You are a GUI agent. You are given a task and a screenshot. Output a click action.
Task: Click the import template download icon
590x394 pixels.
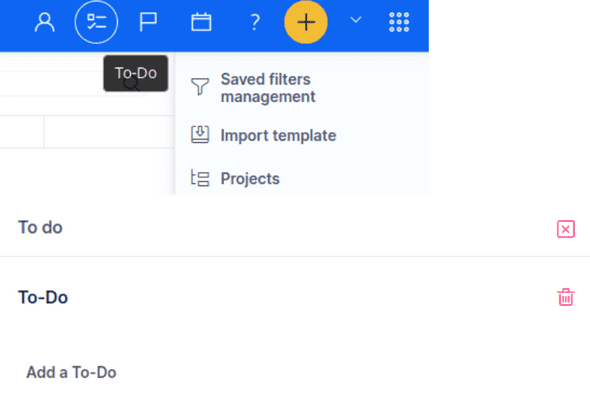pos(200,134)
